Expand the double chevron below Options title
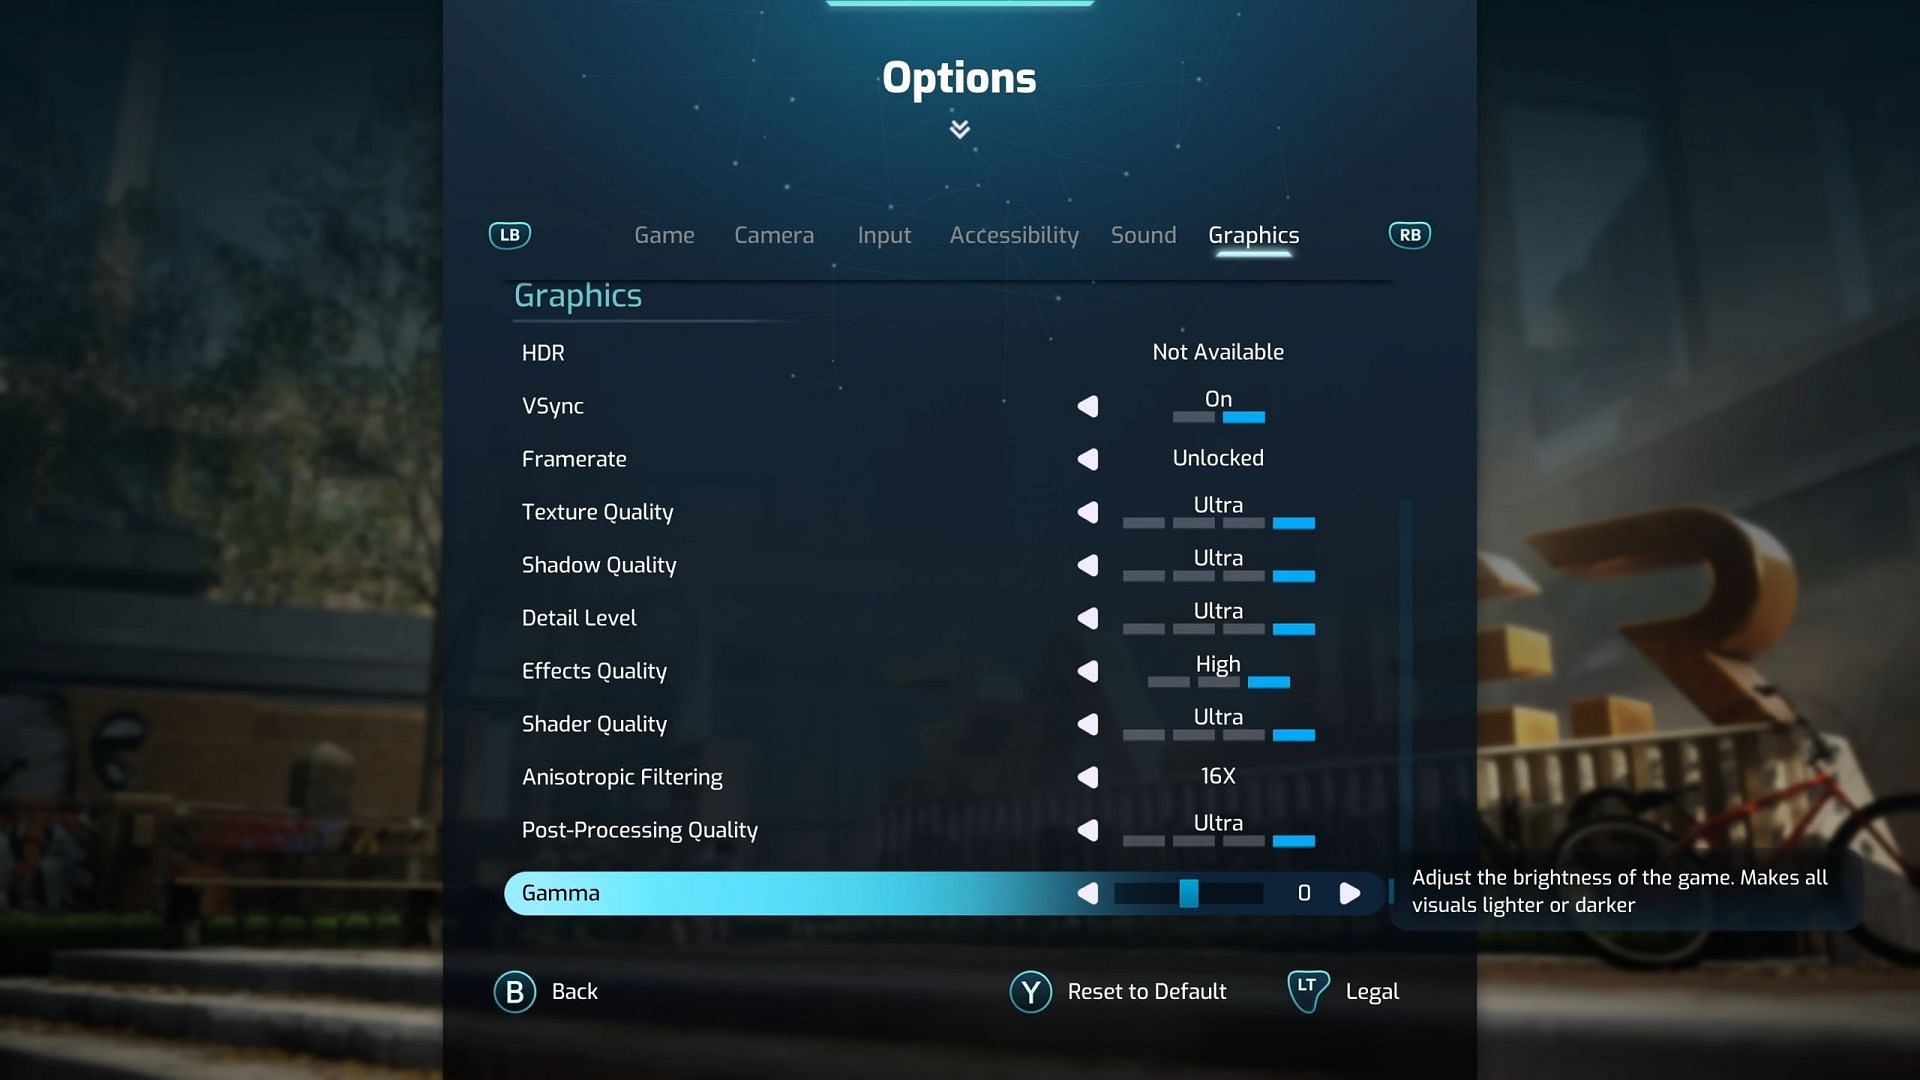The image size is (1920, 1080). point(960,129)
